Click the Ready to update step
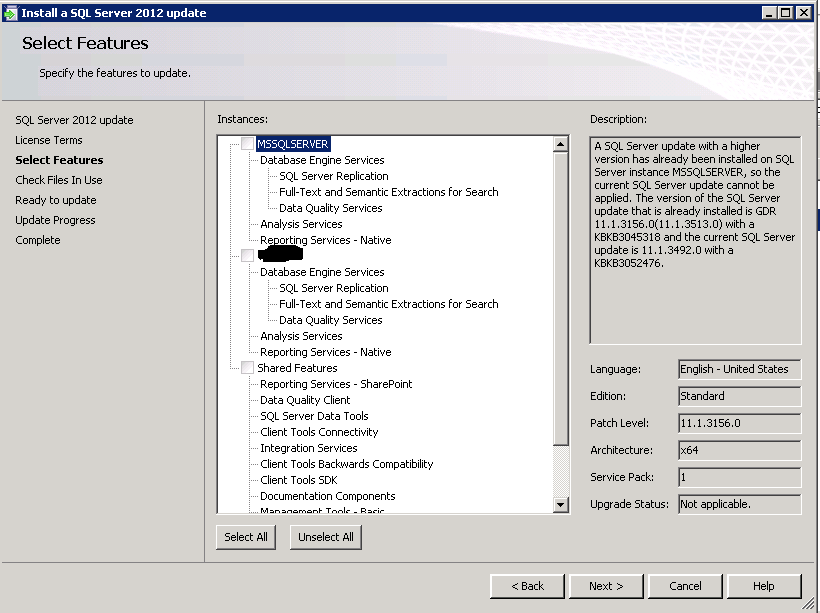Screen dimensions: 820x613 [55, 200]
